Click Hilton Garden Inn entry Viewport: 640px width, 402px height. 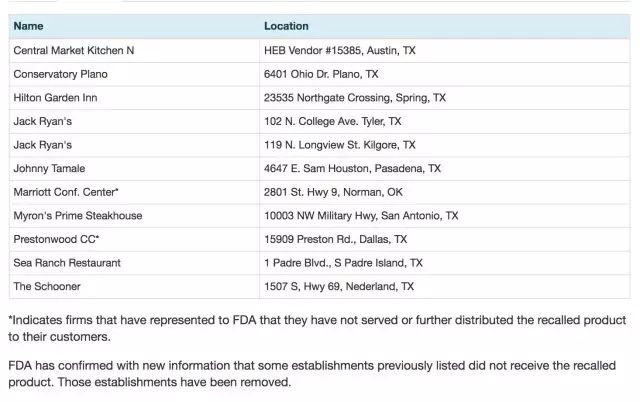(x=55, y=98)
